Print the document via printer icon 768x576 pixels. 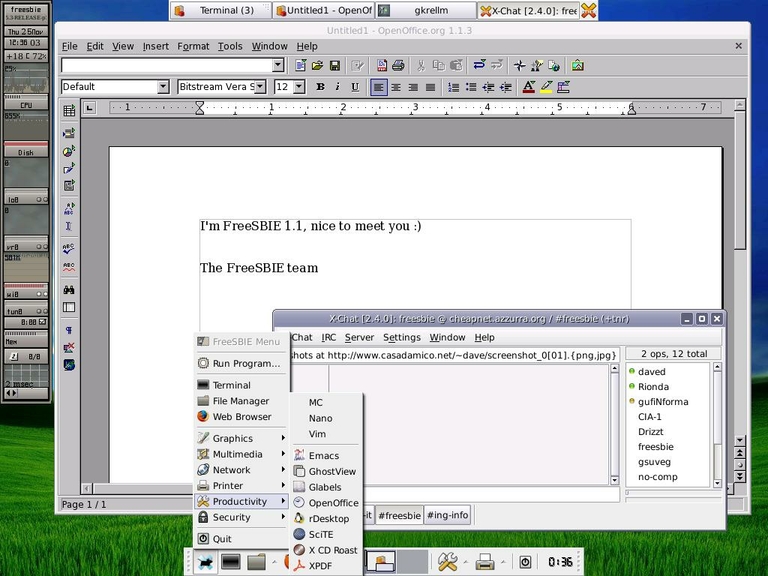point(398,65)
